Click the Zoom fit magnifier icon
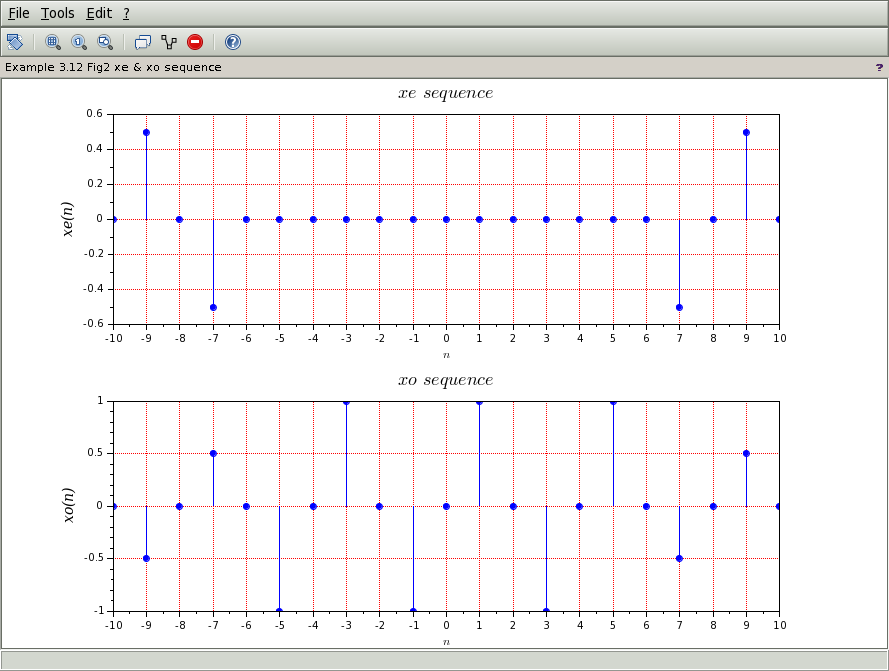The width and height of the screenshot is (889, 671). click(x=105, y=42)
